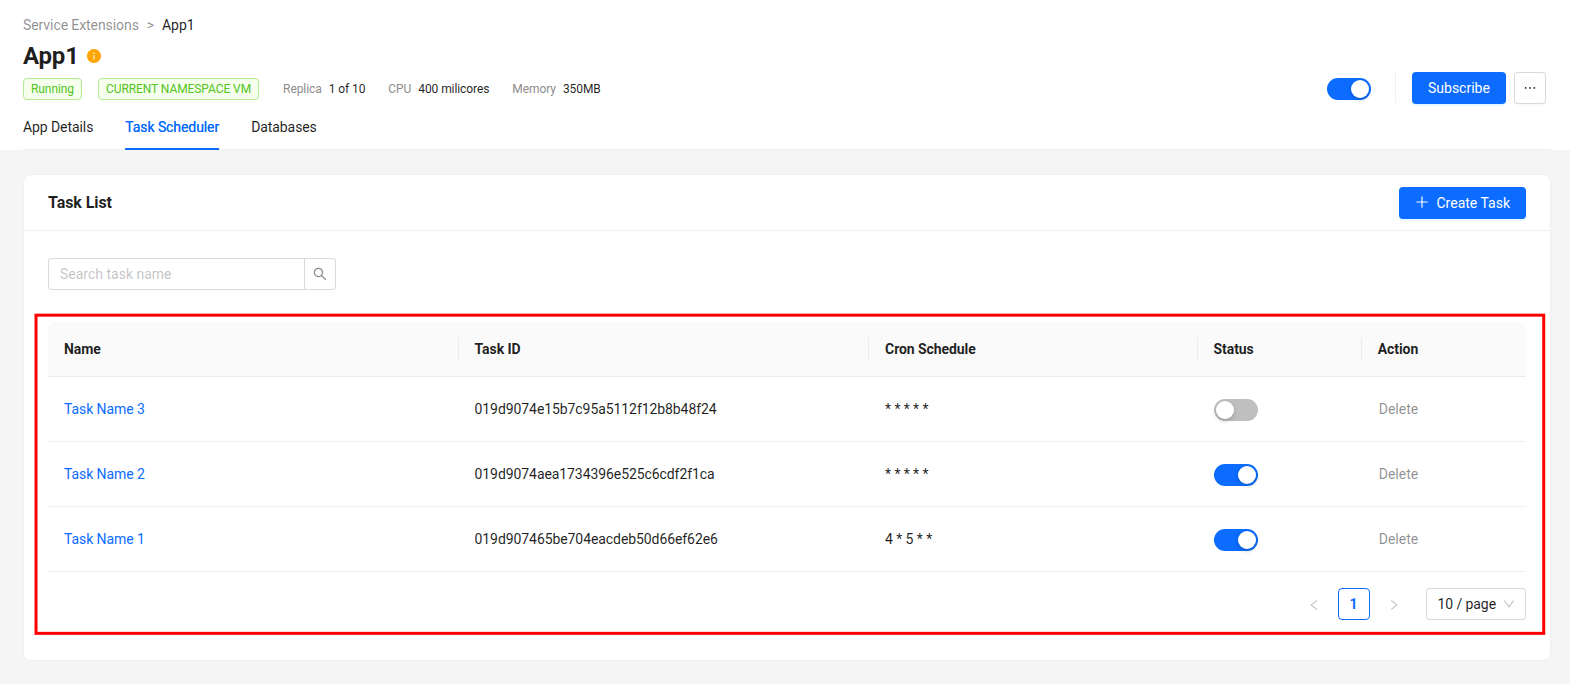This screenshot has height=684, width=1570.
Task: Toggle the App1 enable switch near Subscribe
Action: (1349, 89)
